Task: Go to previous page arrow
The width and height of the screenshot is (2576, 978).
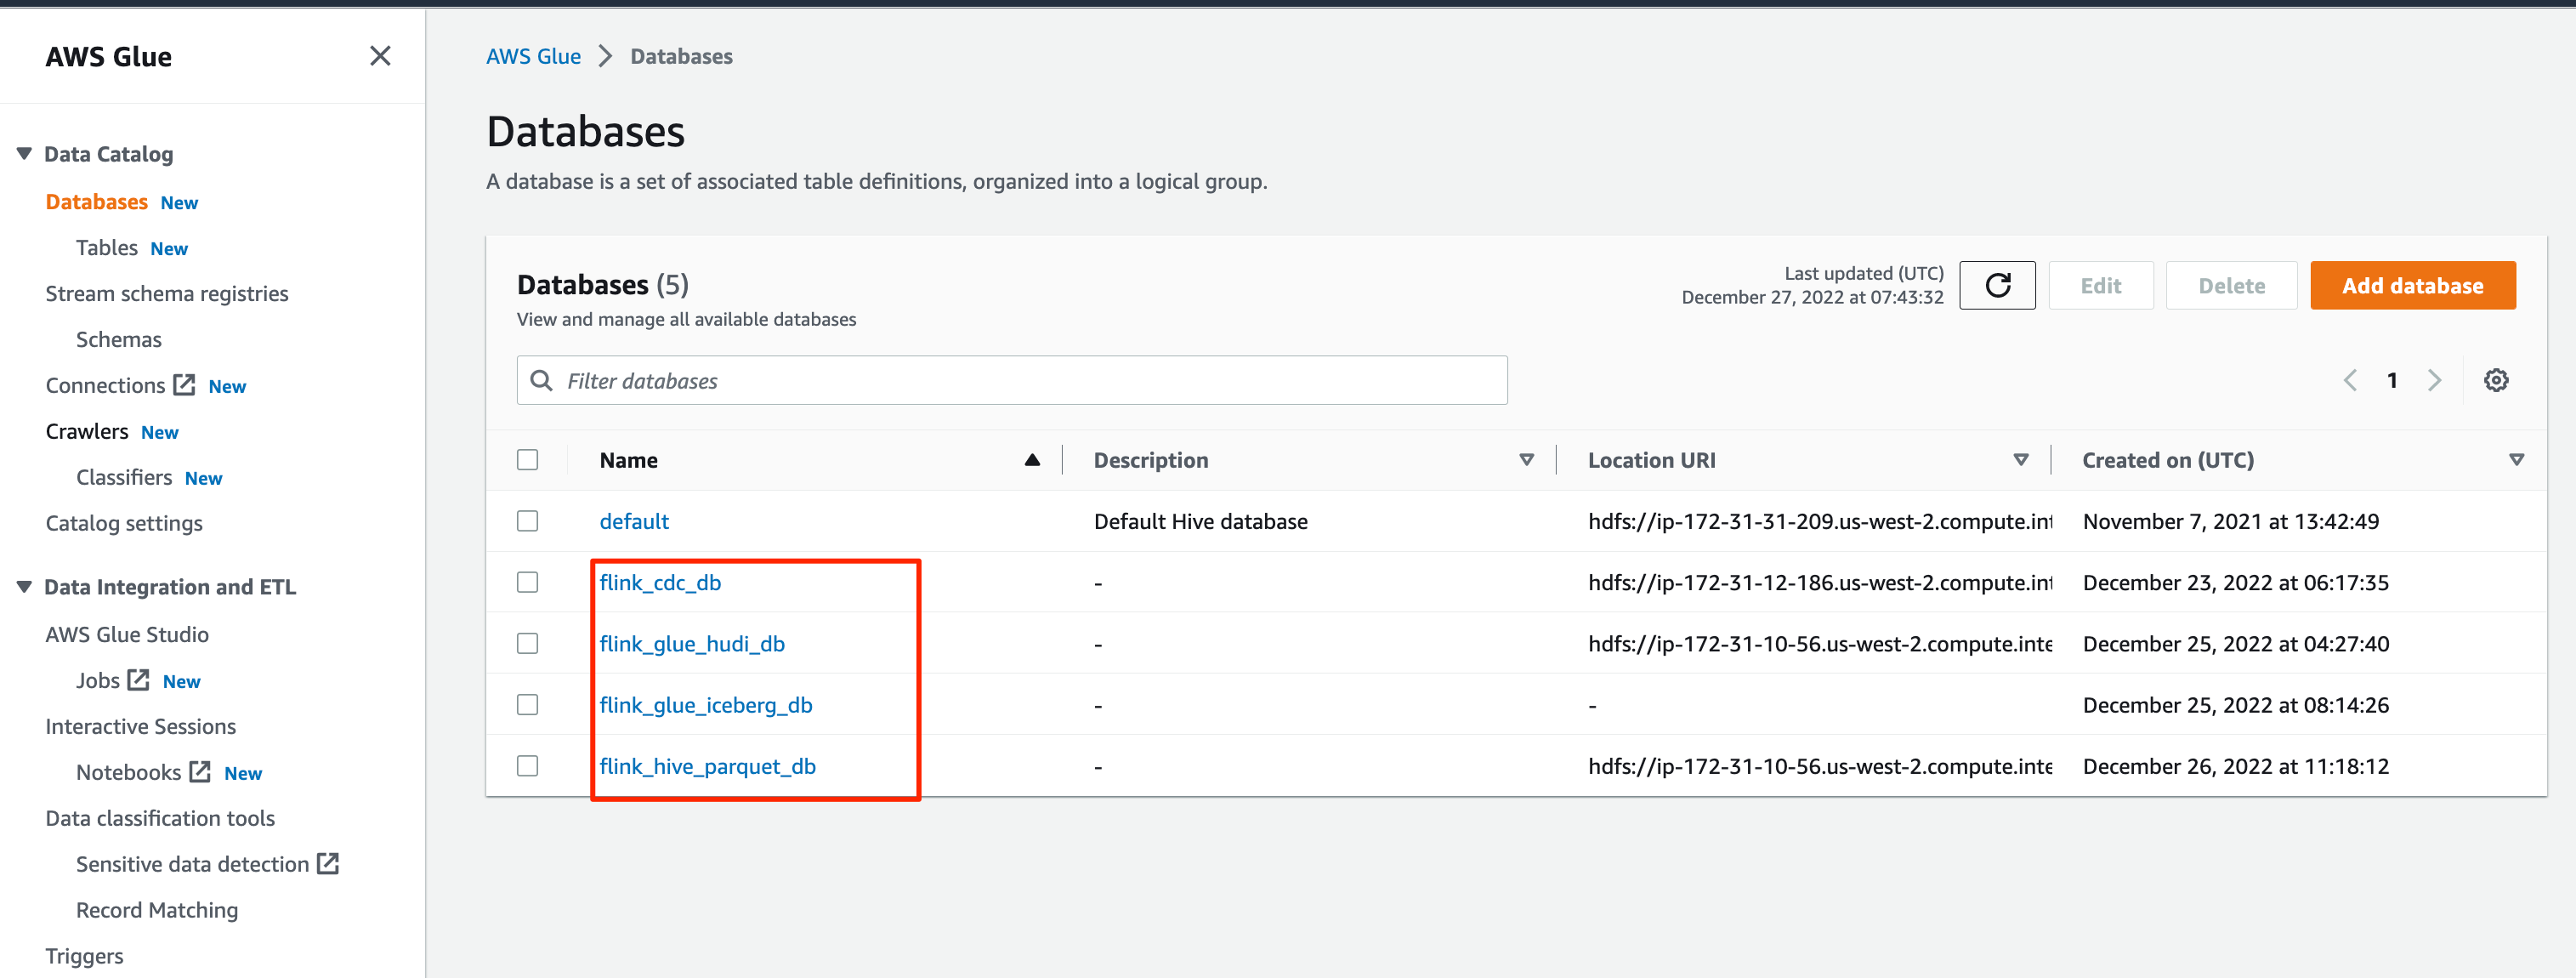Action: click(2350, 380)
